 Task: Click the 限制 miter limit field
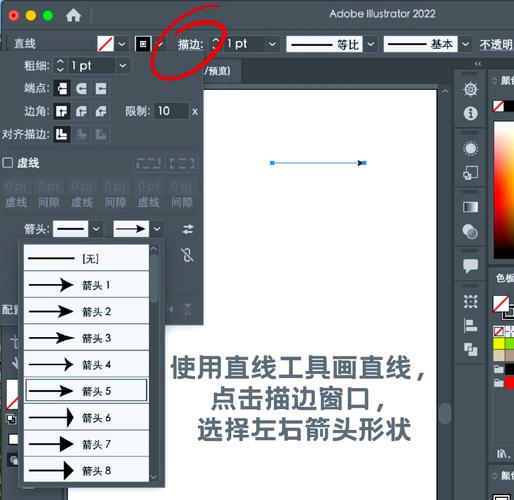pyautogui.click(x=172, y=111)
